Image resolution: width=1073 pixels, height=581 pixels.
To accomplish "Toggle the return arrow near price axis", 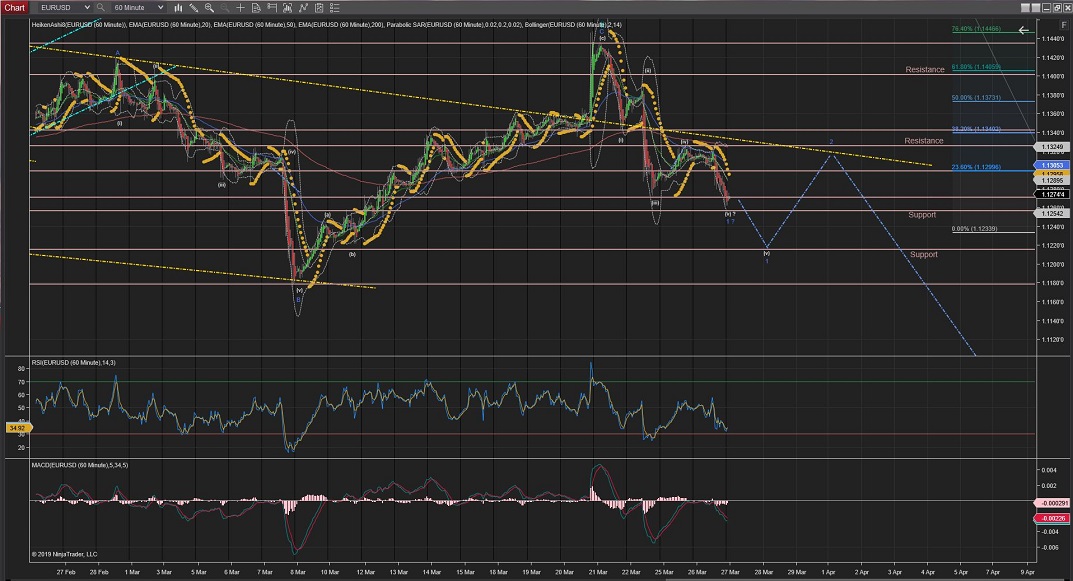I will click(1023, 31).
